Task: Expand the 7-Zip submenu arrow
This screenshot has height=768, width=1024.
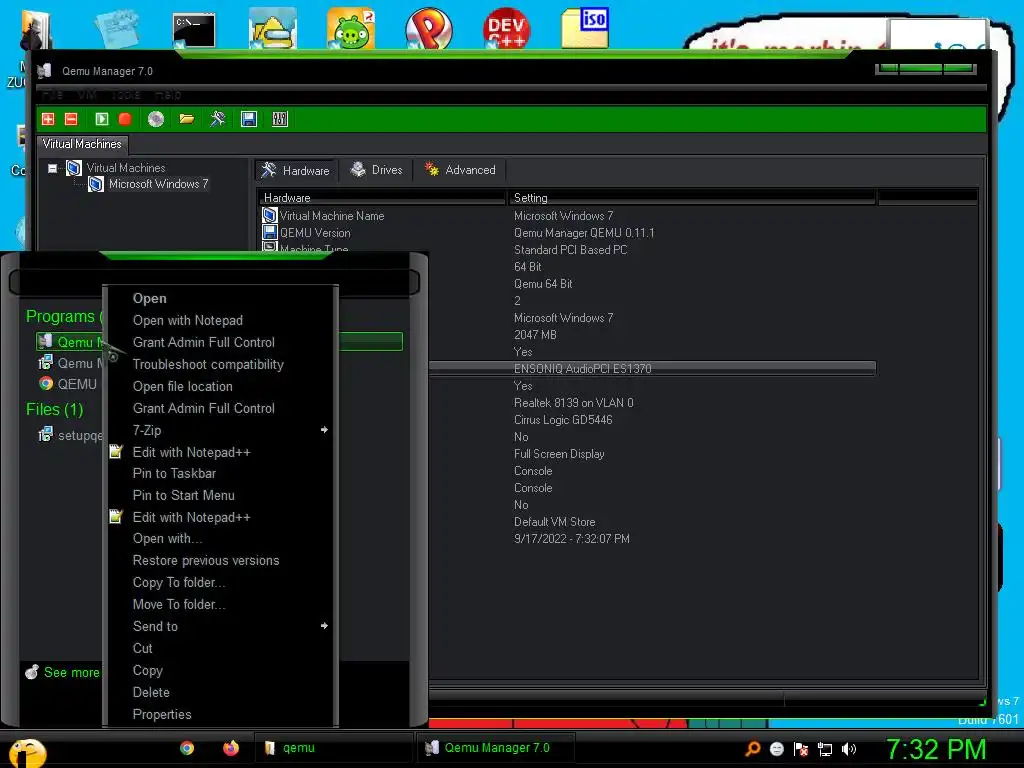Action: [324, 430]
